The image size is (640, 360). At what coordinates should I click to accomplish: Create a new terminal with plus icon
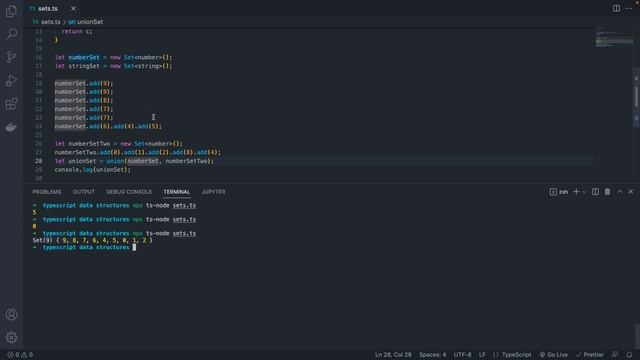[x=576, y=192]
